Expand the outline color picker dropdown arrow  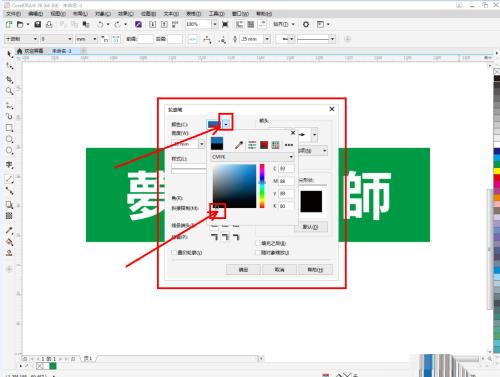pos(226,125)
